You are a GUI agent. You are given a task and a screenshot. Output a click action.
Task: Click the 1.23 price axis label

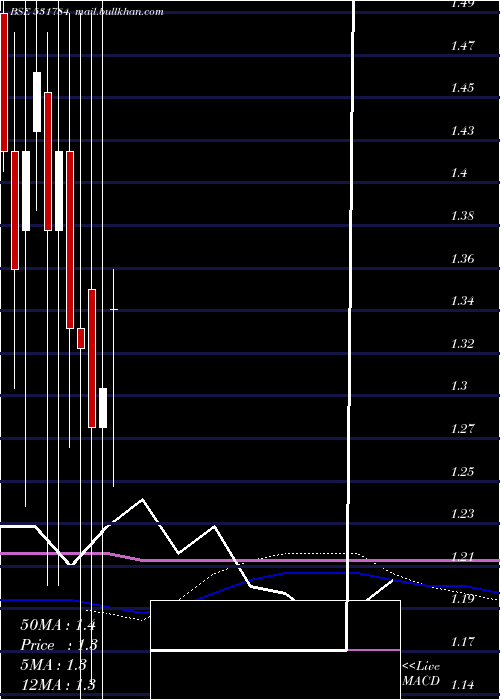click(x=462, y=514)
